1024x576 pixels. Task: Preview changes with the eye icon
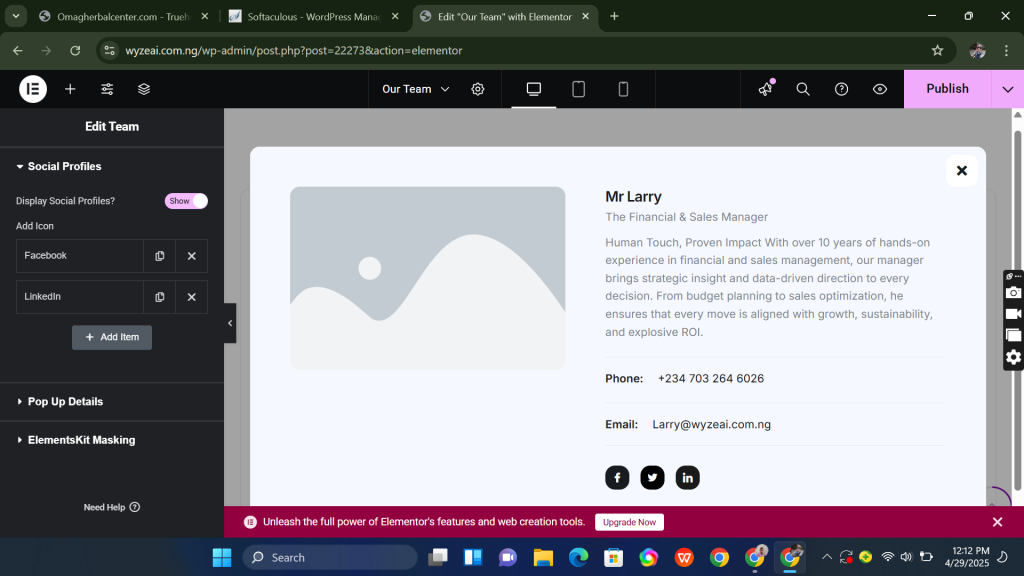[x=880, y=89]
